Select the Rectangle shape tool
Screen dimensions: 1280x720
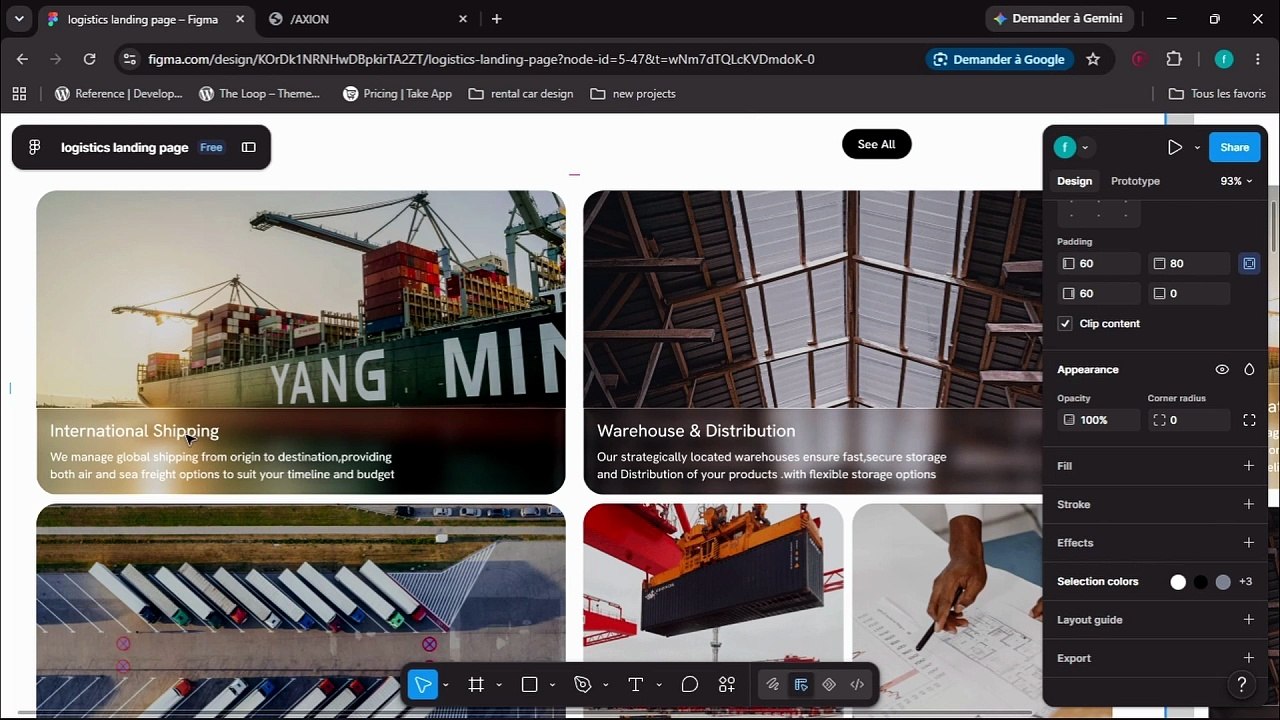(530, 685)
